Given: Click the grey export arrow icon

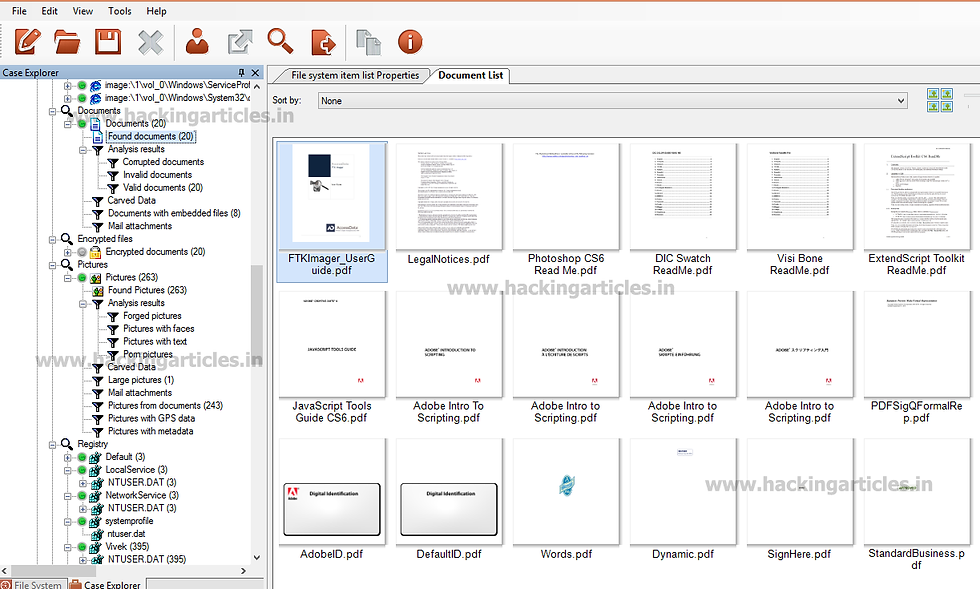Looking at the screenshot, I should [x=240, y=42].
